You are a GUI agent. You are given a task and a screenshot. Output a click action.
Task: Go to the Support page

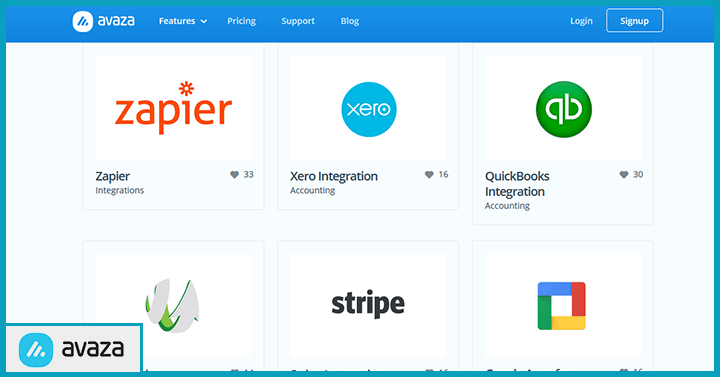coord(298,21)
